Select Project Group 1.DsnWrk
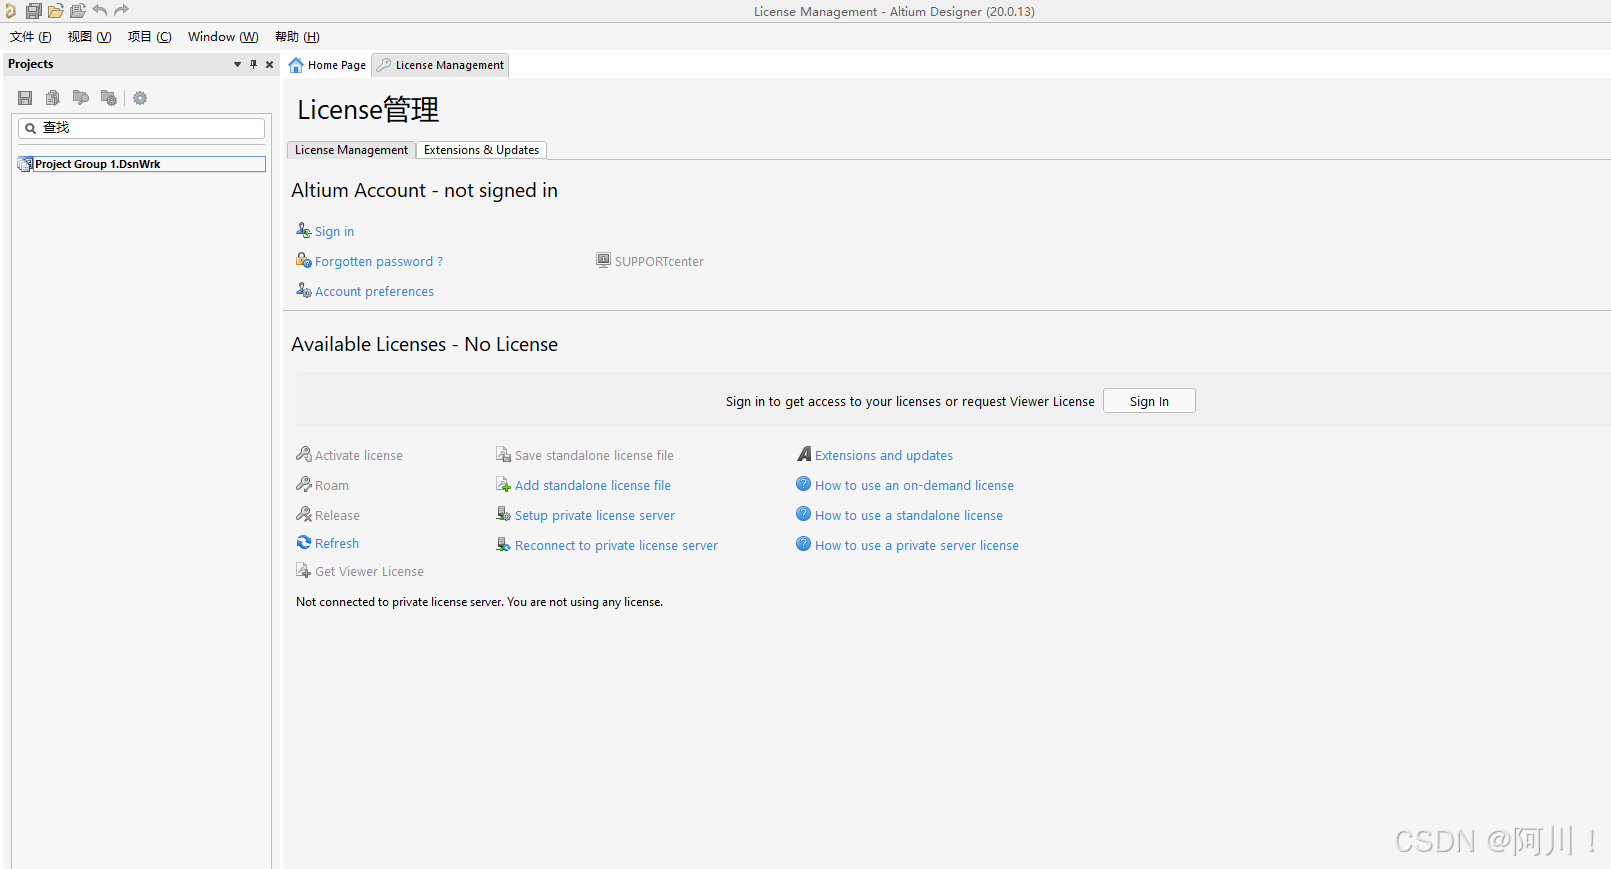1611x869 pixels. 141,164
